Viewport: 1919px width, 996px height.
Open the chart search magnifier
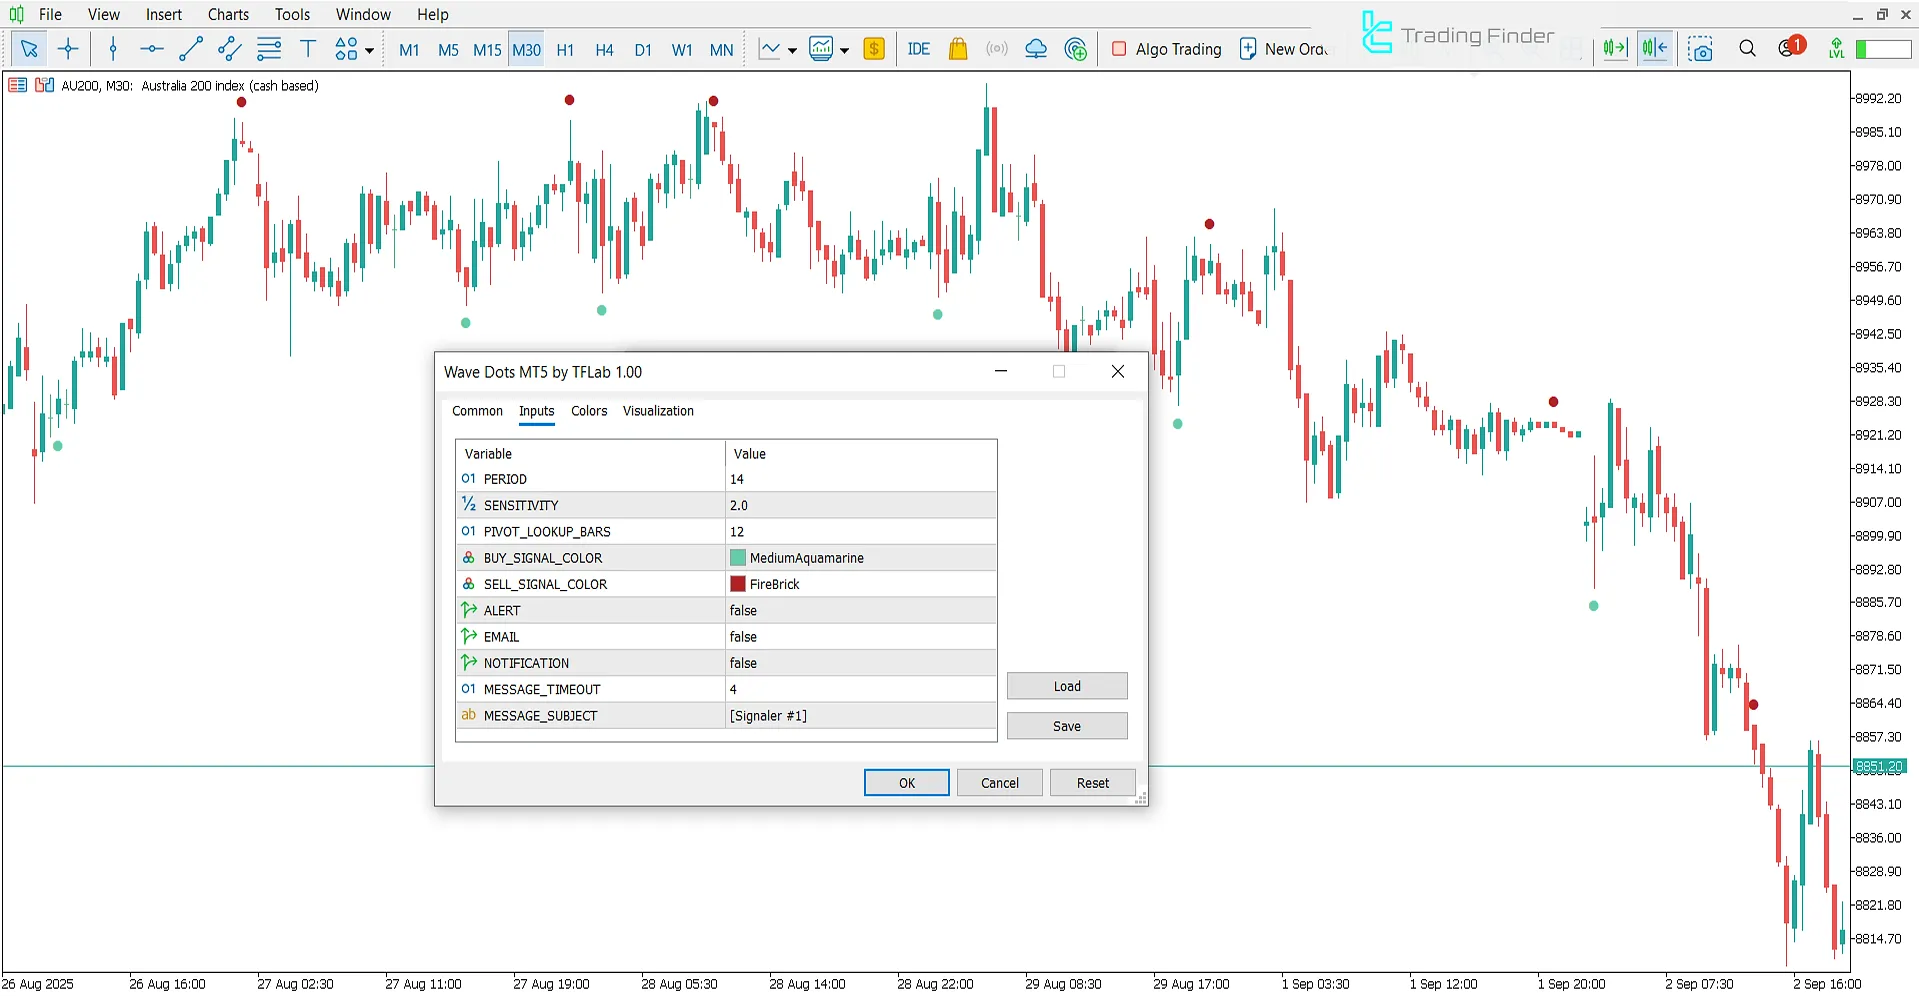tap(1747, 48)
